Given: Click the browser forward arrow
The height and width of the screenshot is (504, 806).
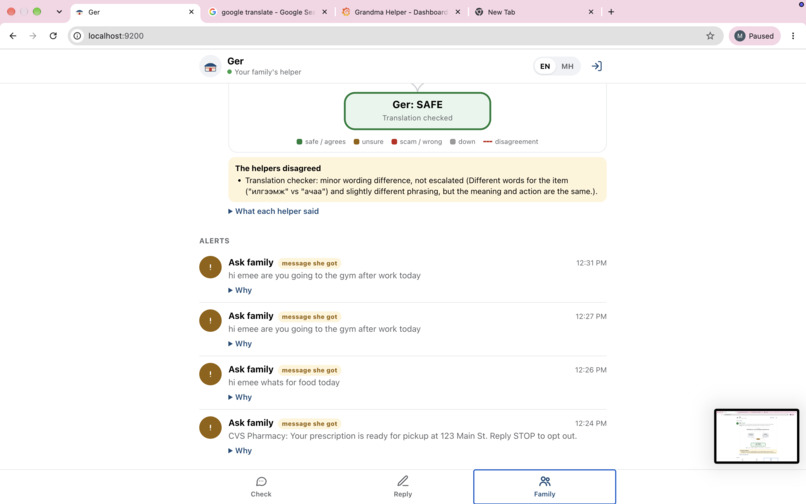Looking at the screenshot, I should 33,36.
